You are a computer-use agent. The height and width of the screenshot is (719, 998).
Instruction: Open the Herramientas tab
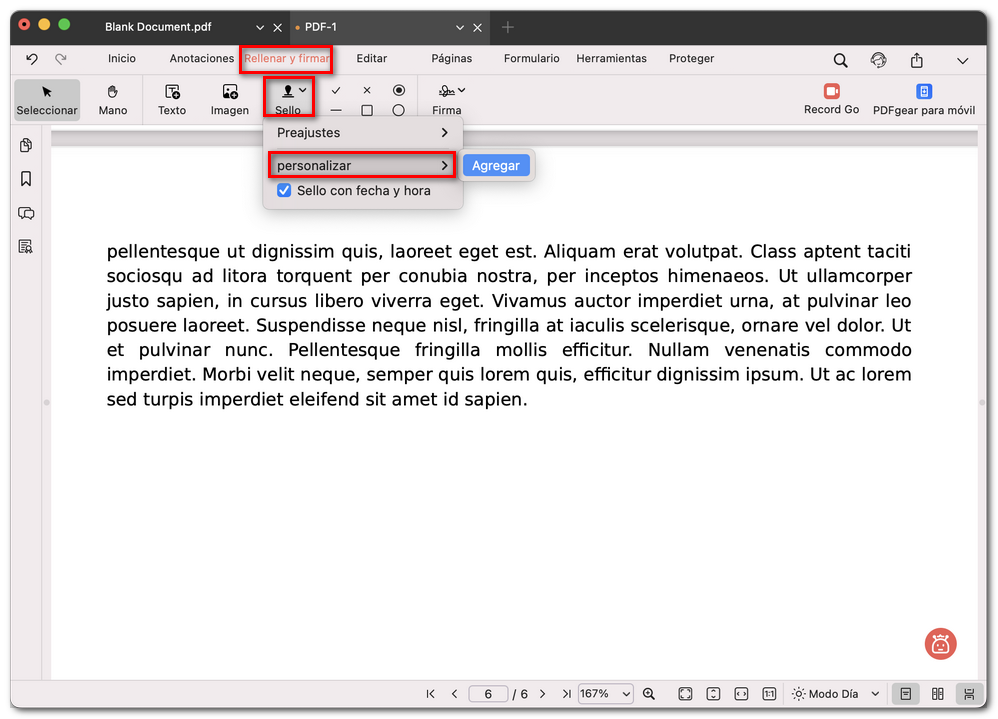(611, 59)
